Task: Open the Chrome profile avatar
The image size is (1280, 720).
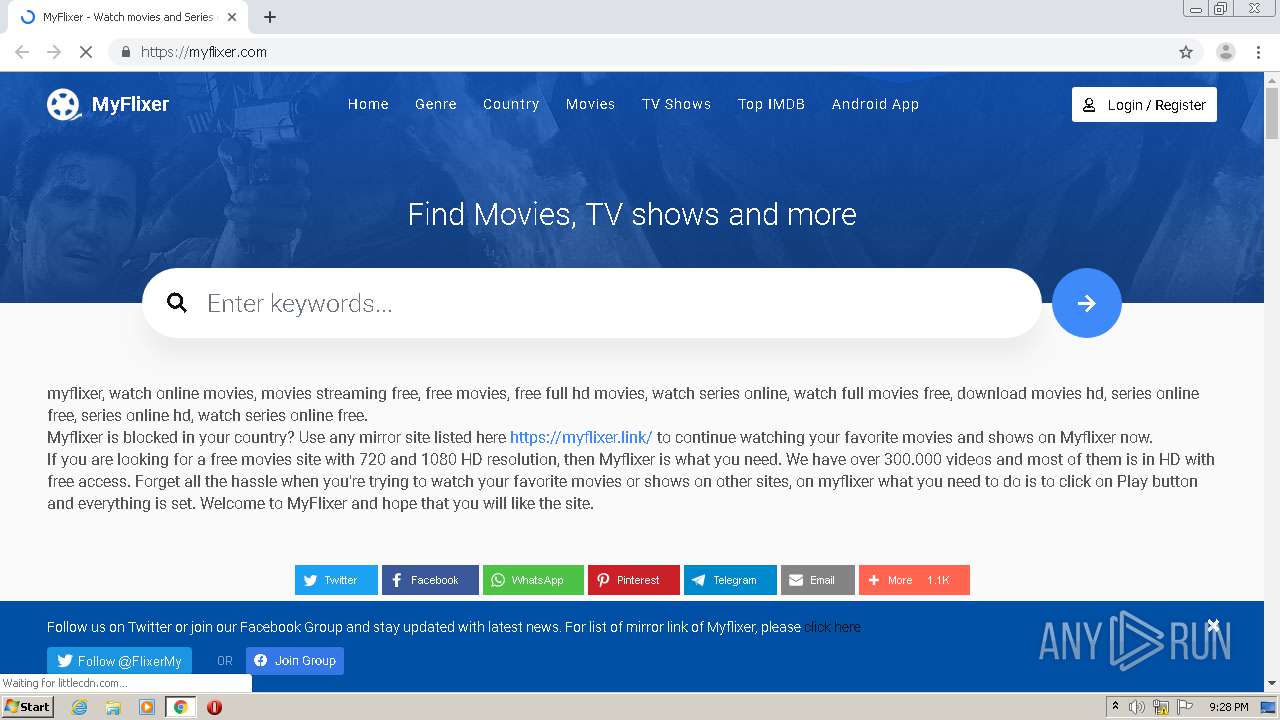Action: coord(1226,52)
